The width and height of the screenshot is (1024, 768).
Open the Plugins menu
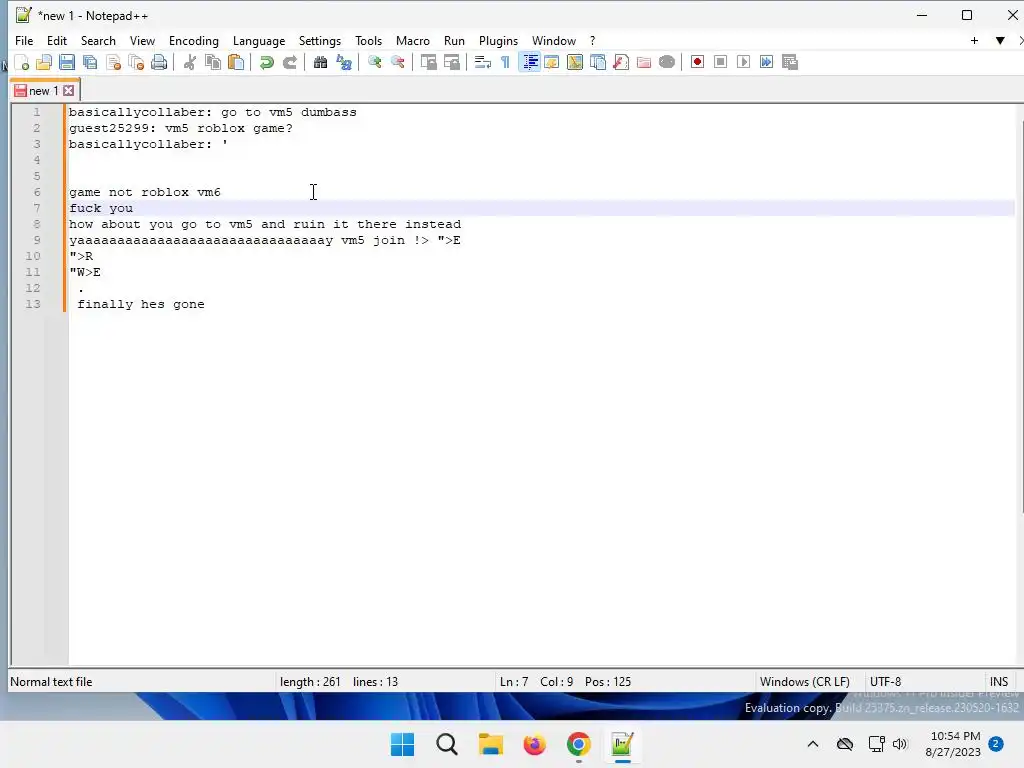pos(498,40)
